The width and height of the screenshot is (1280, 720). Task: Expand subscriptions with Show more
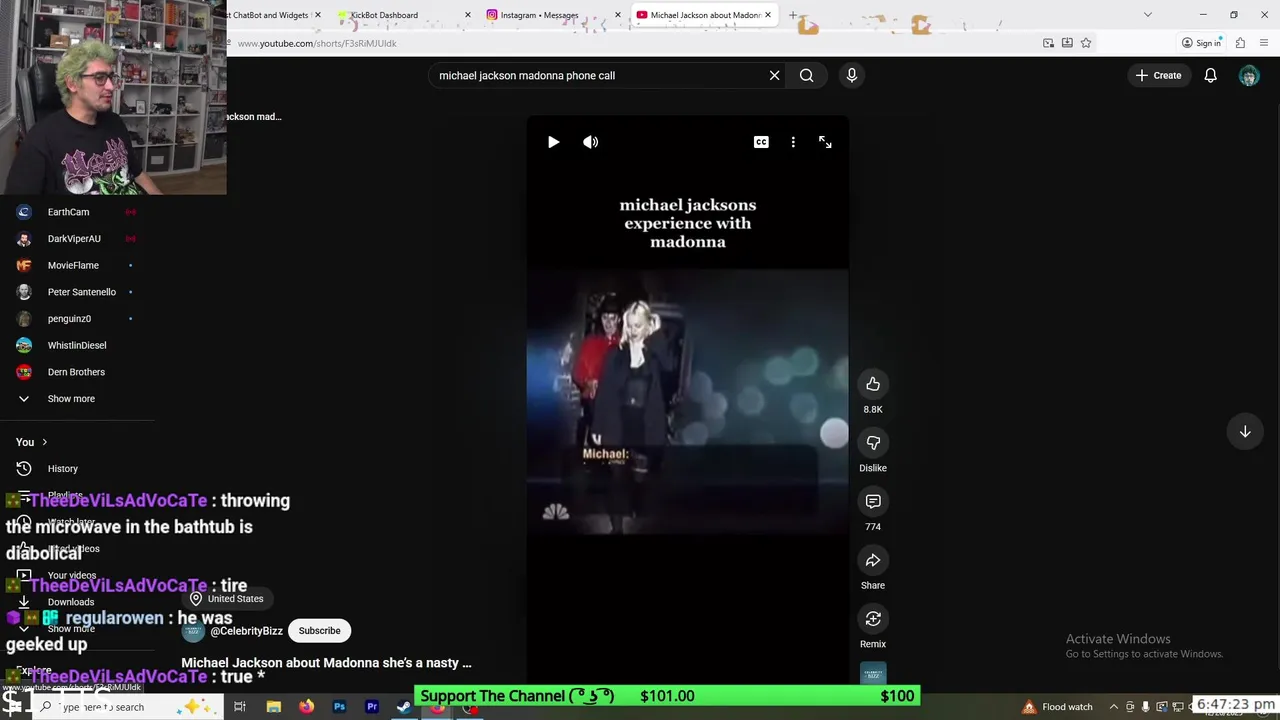click(70, 399)
